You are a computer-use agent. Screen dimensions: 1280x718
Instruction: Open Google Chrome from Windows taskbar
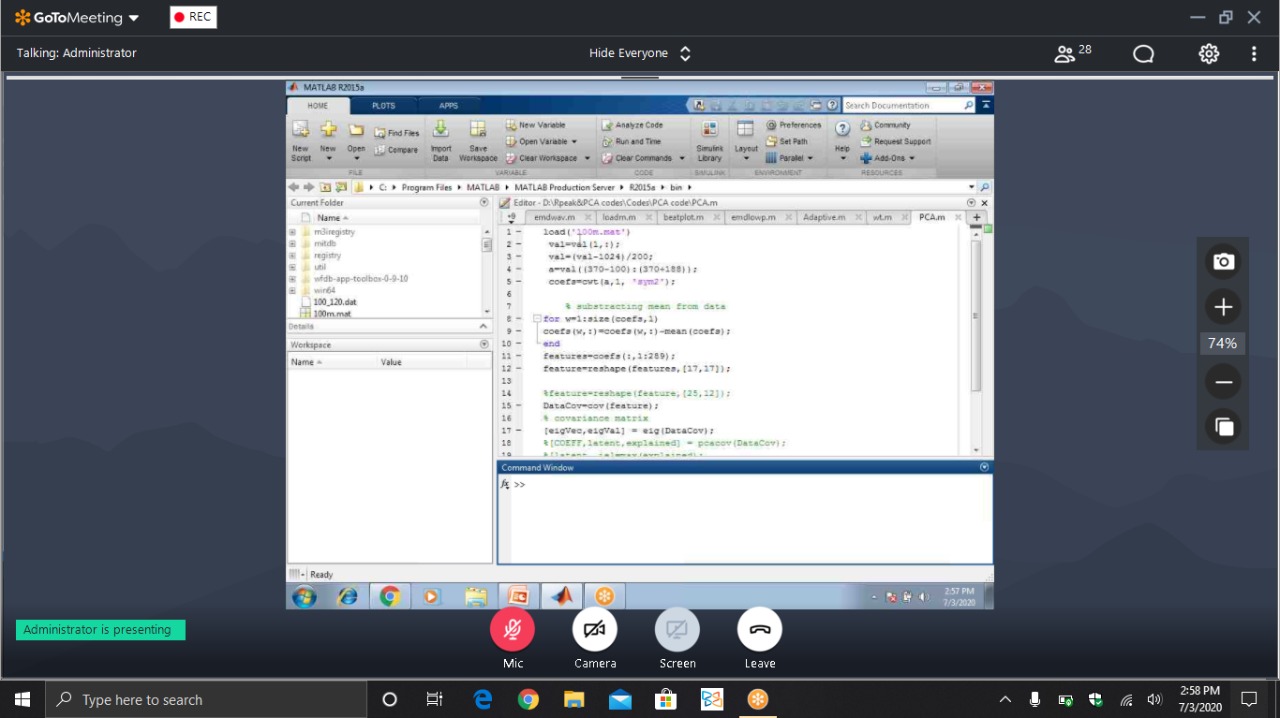(x=528, y=700)
